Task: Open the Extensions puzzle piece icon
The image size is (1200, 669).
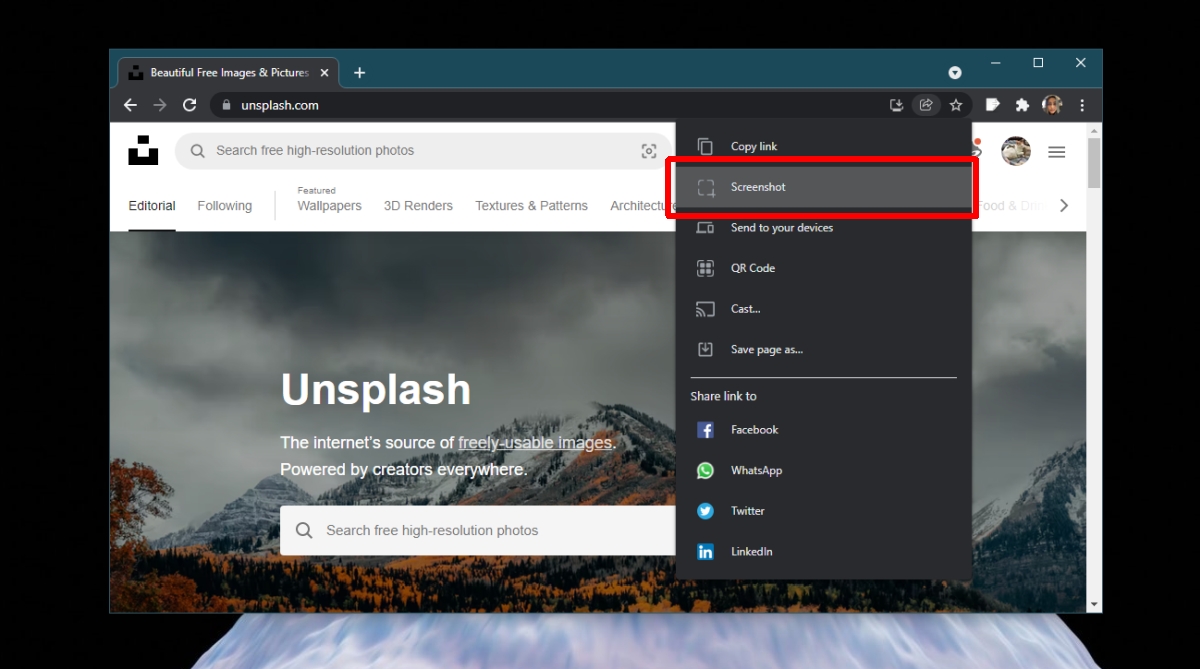Action: pos(1022,105)
